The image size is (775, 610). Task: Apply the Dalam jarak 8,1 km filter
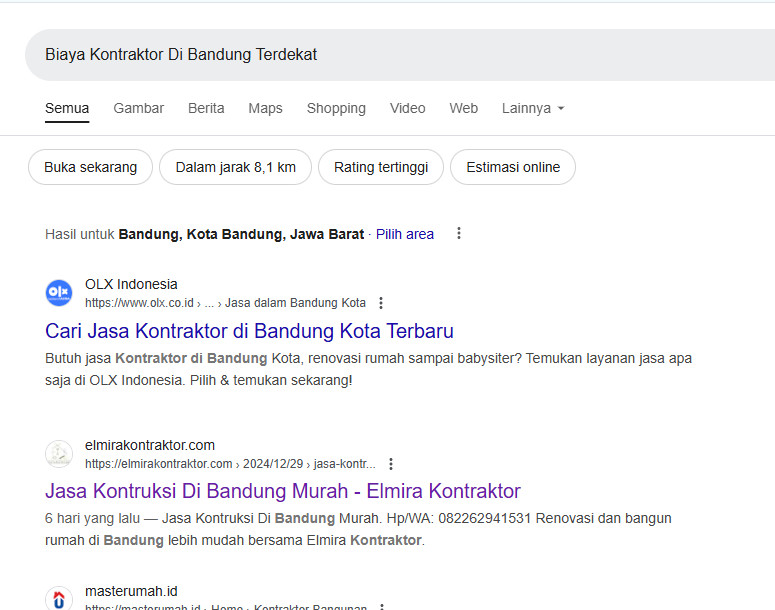[x=235, y=167]
